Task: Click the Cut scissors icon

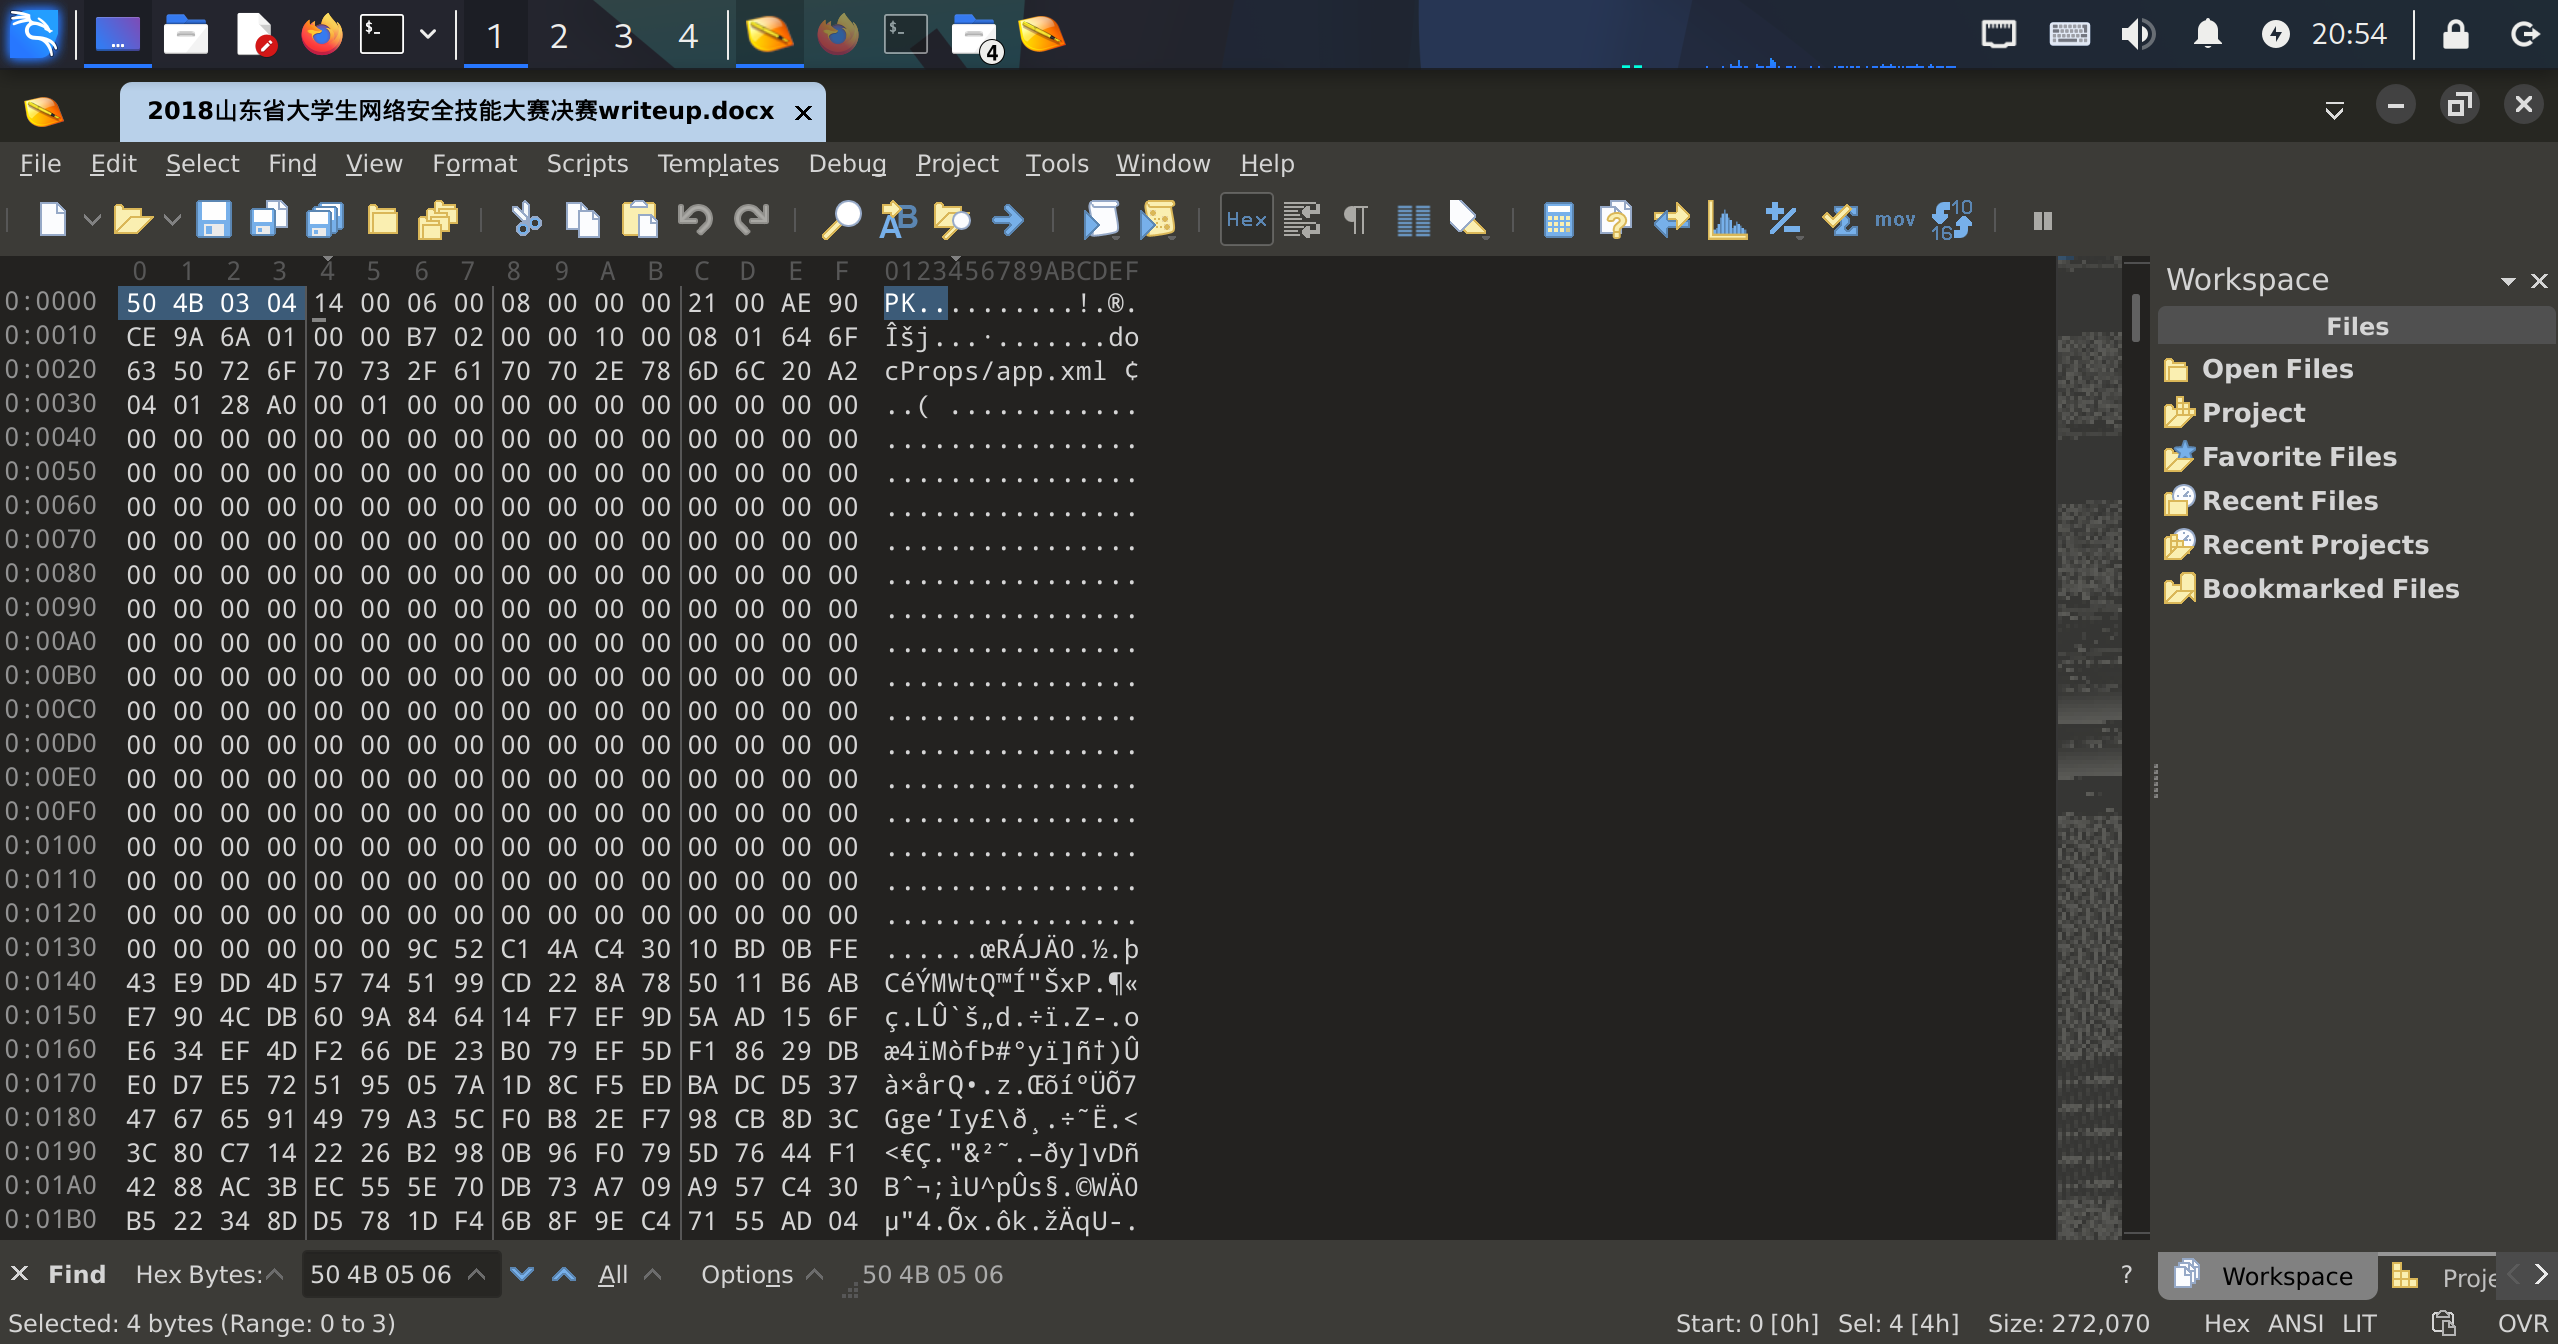Action: [x=526, y=220]
